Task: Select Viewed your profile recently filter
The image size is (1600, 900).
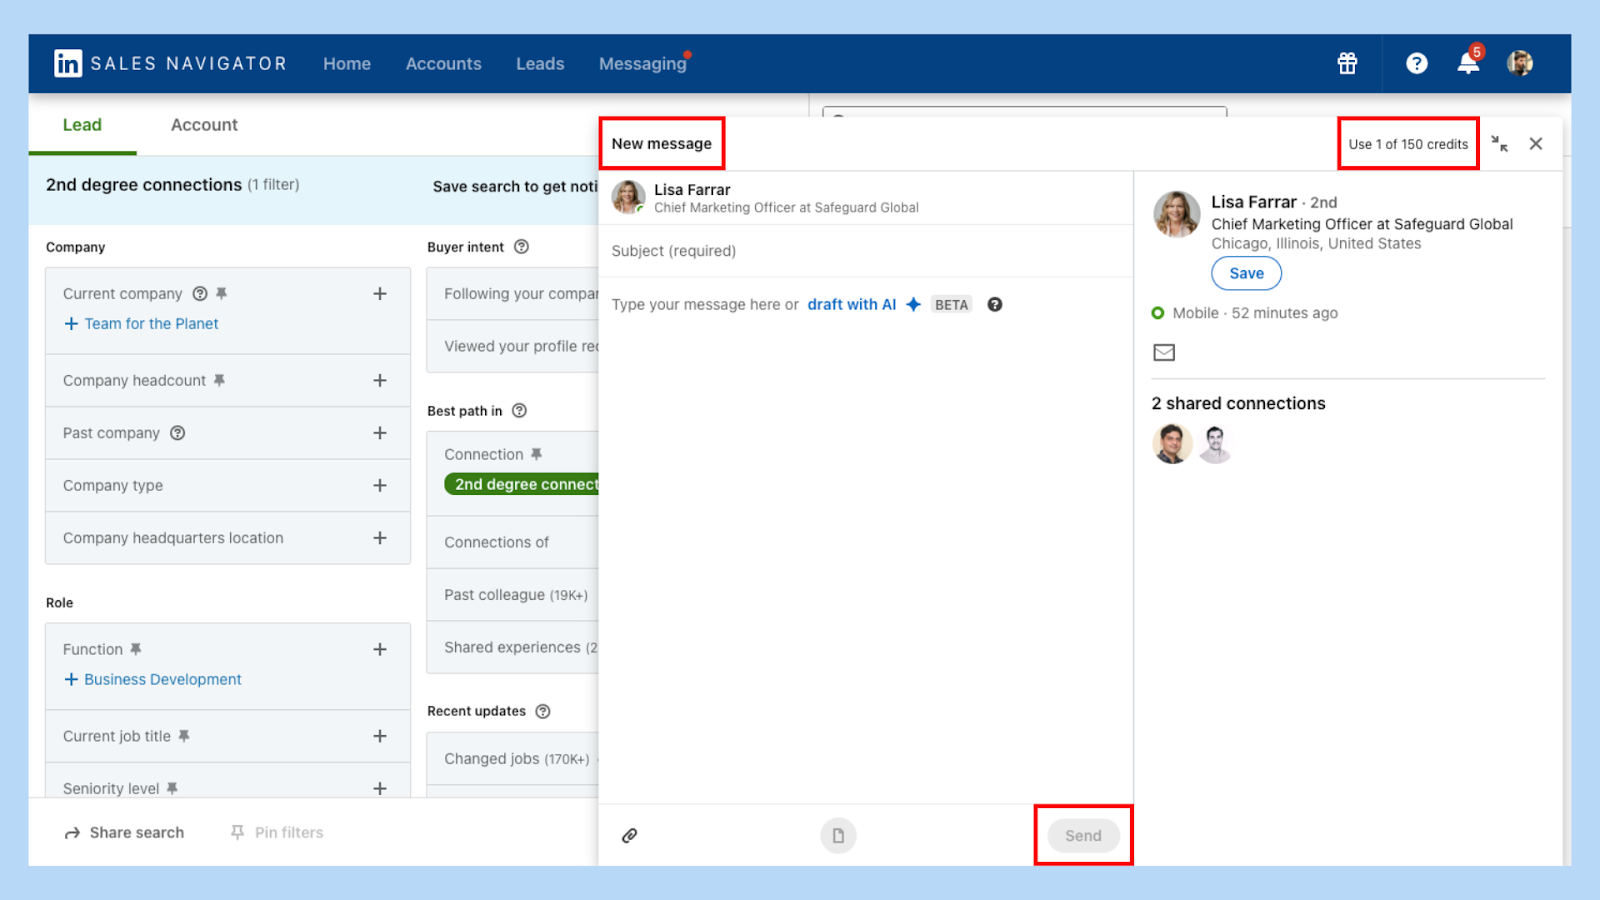Action: pos(513,346)
